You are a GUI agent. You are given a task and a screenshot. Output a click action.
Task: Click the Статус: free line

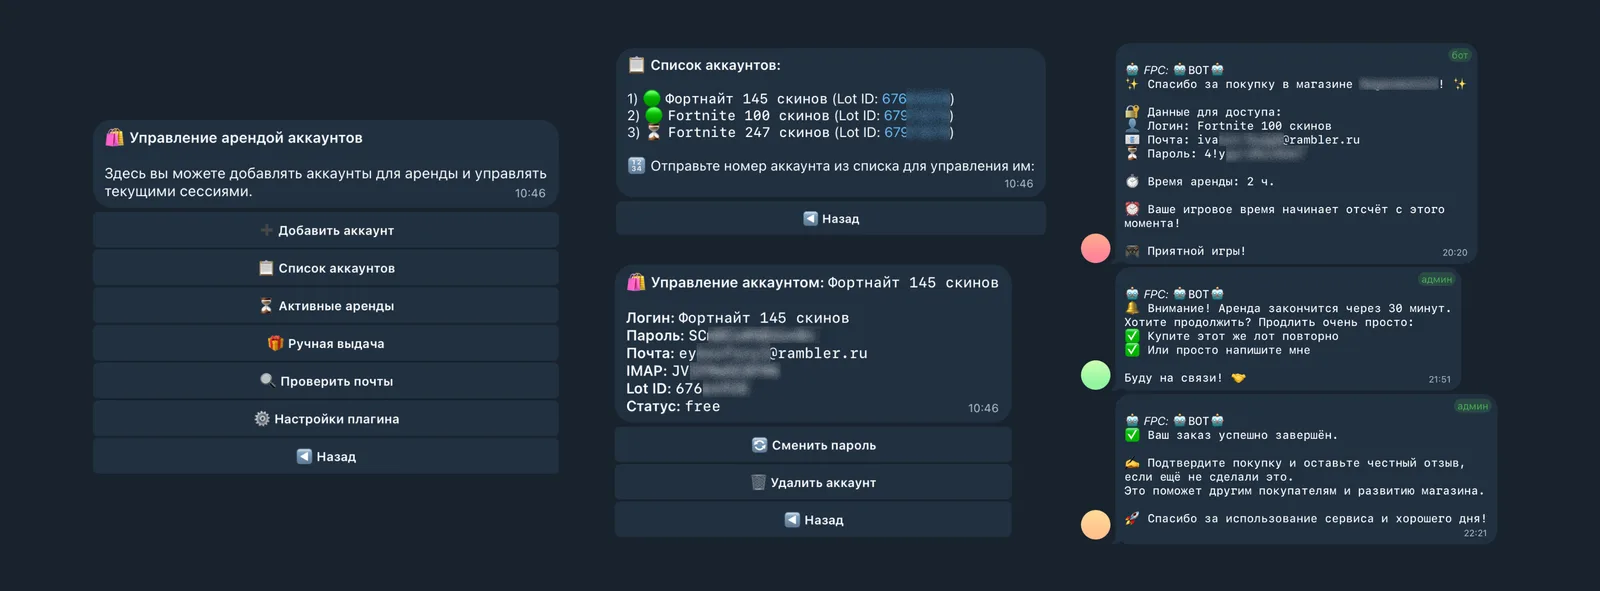673,406
